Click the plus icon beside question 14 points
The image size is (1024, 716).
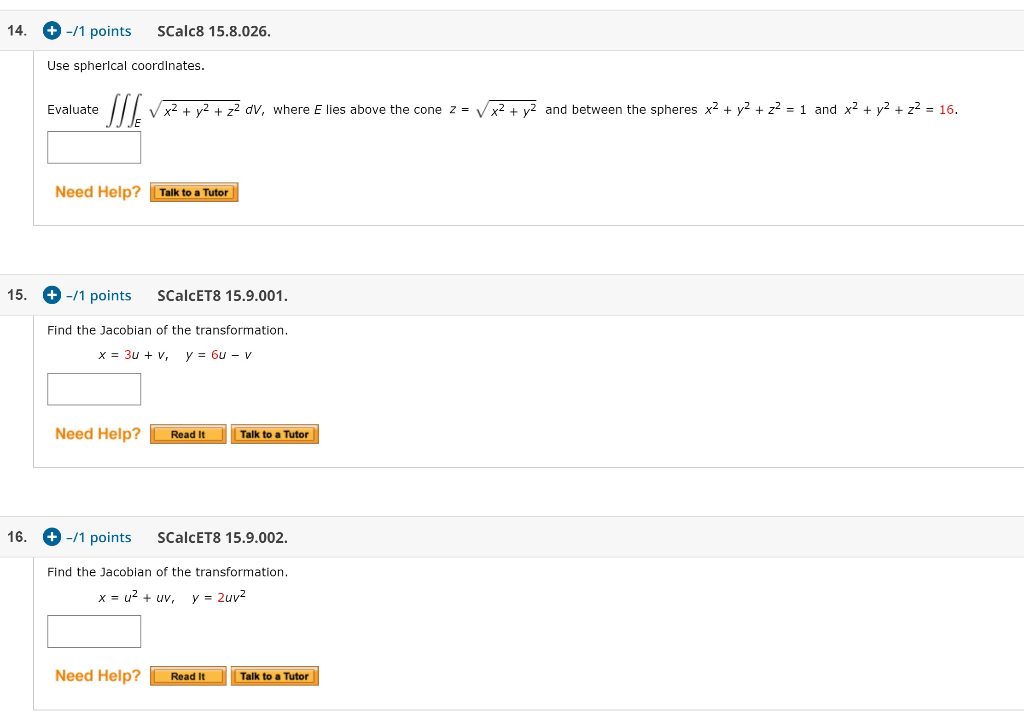coord(50,31)
